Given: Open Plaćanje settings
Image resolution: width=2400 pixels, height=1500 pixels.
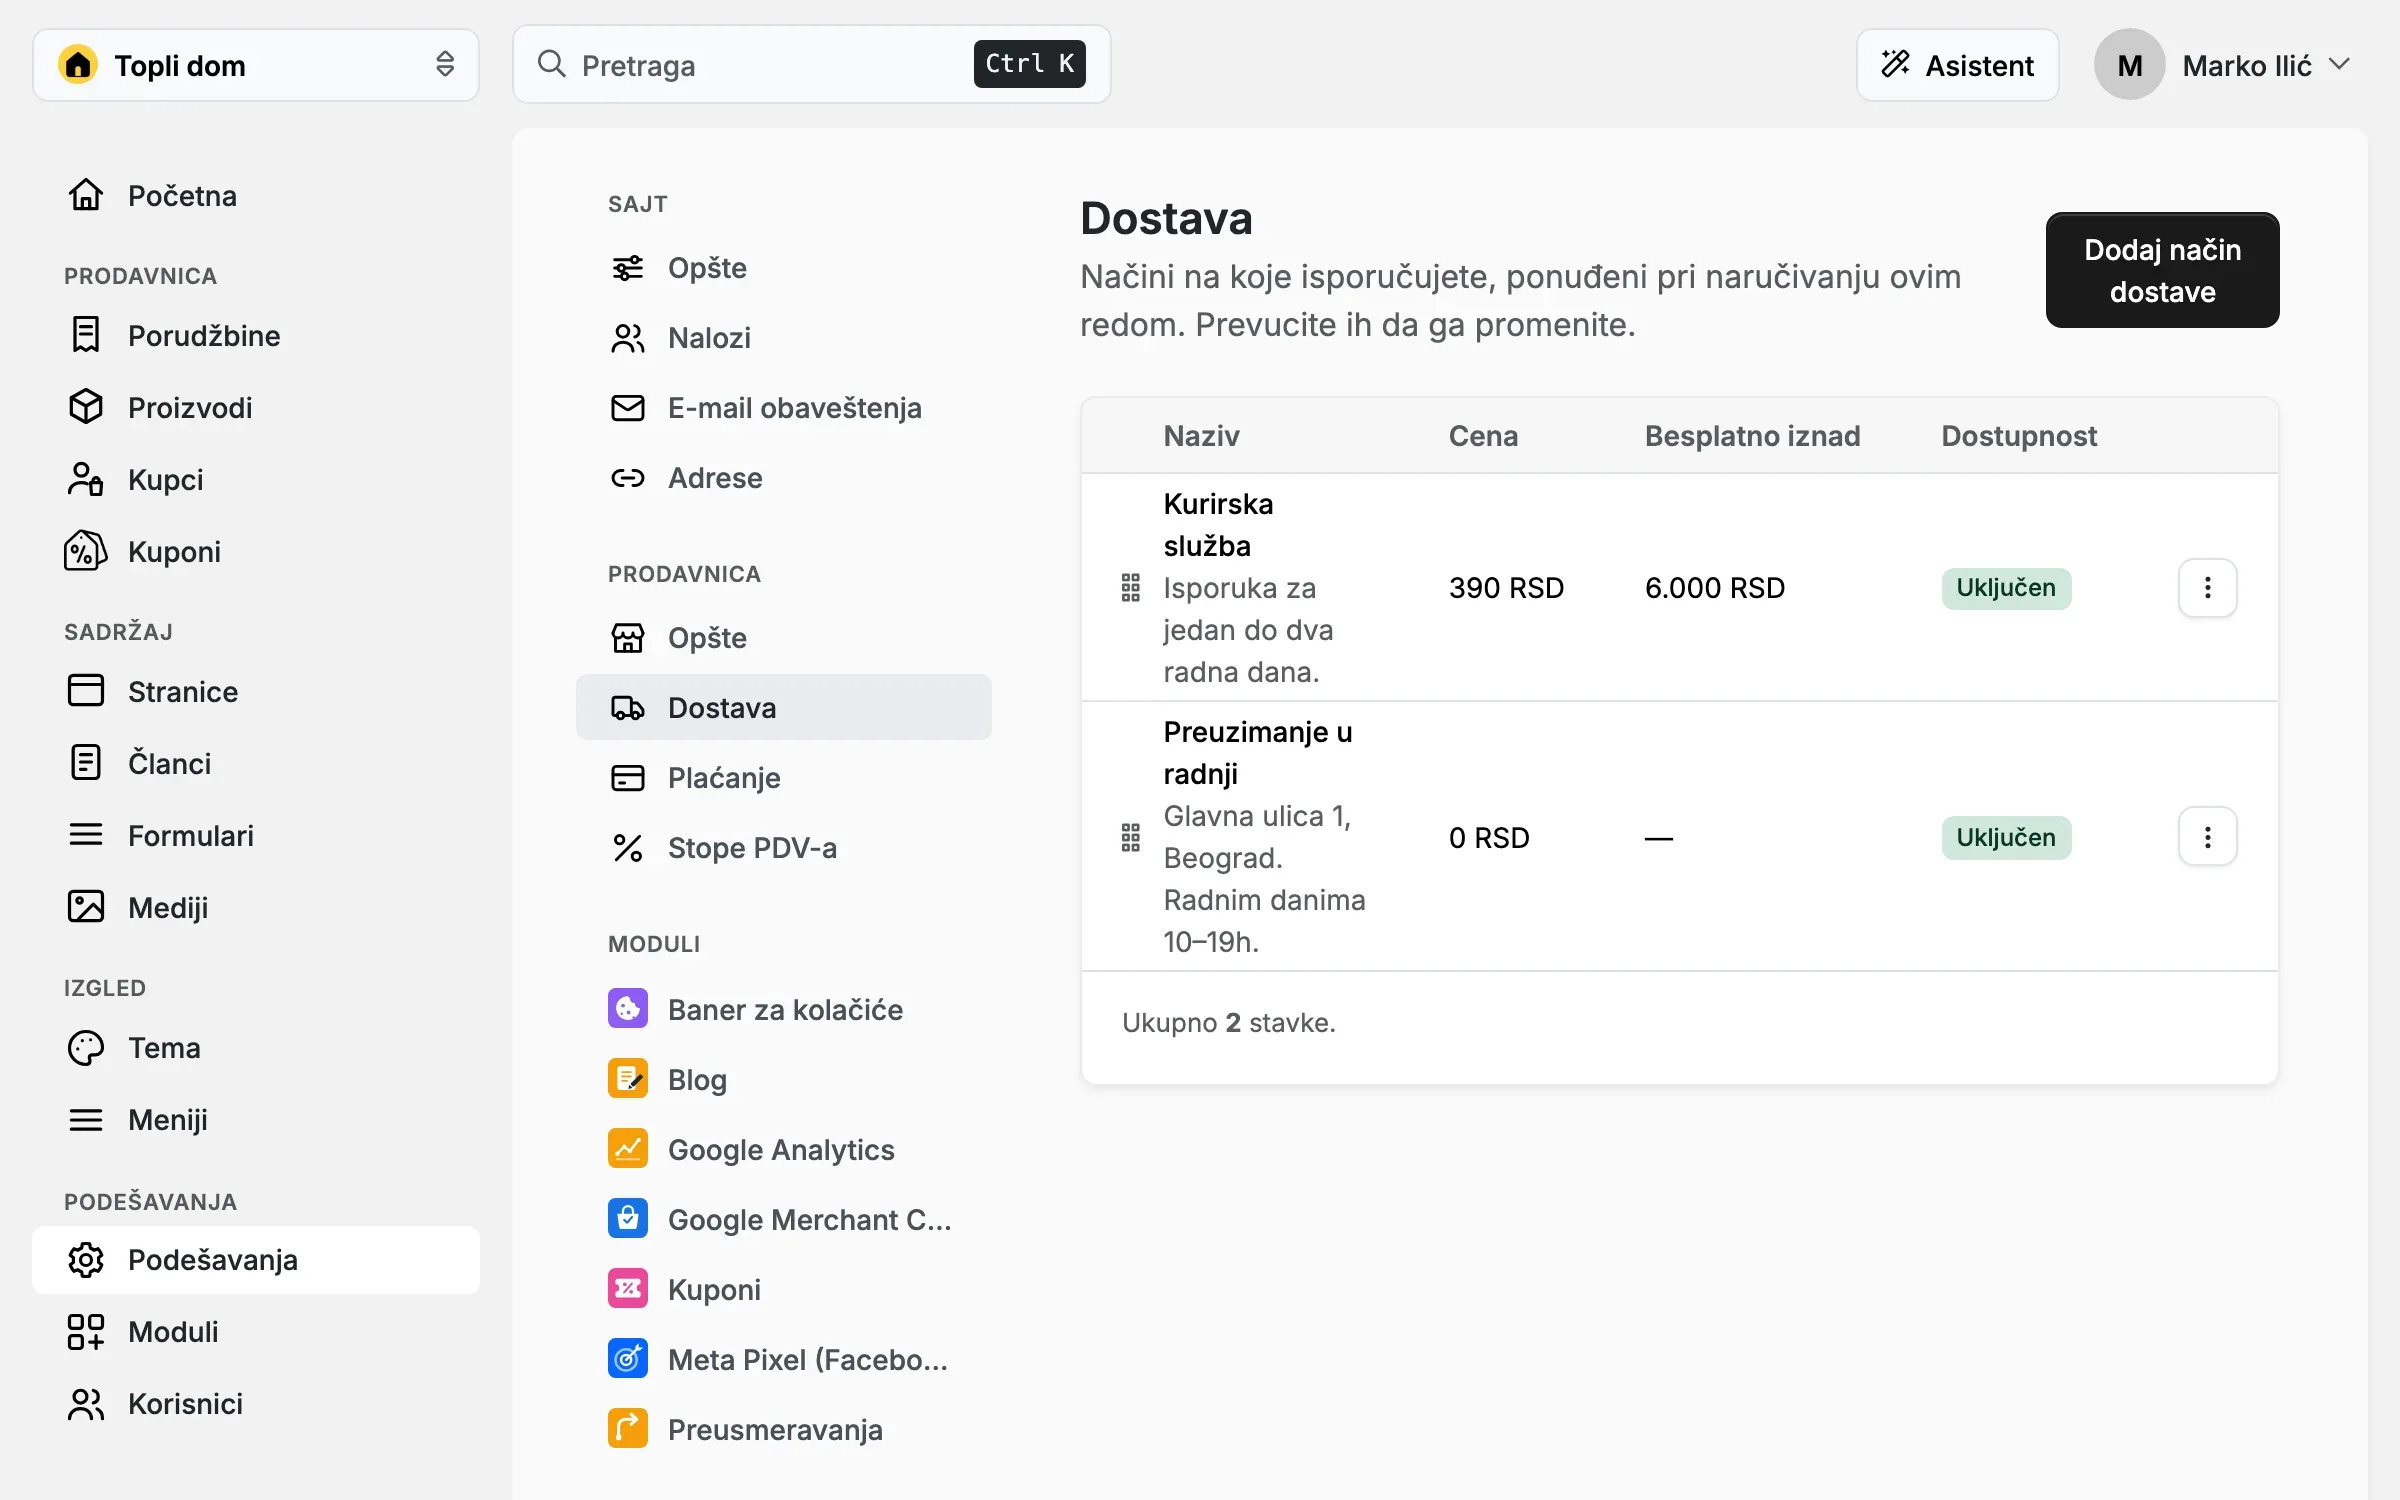Looking at the screenshot, I should [x=784, y=777].
